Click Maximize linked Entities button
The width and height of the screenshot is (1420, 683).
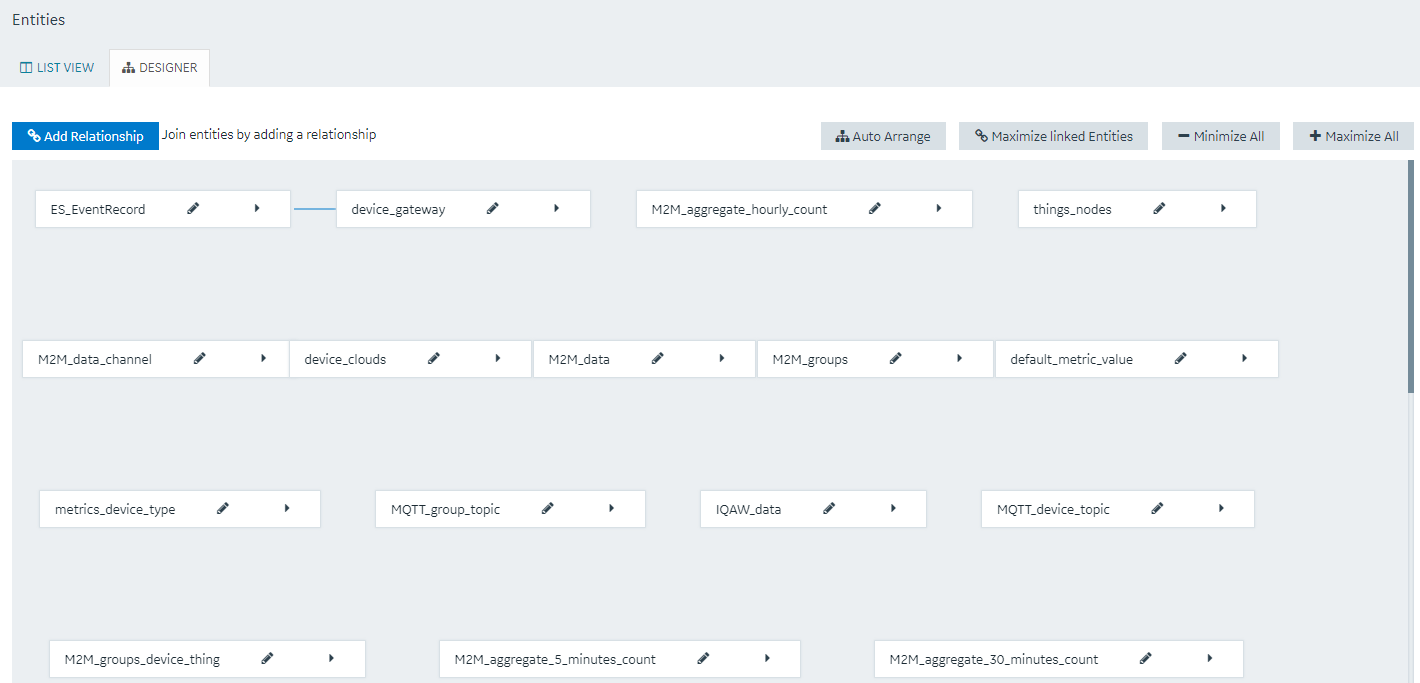coord(1054,136)
